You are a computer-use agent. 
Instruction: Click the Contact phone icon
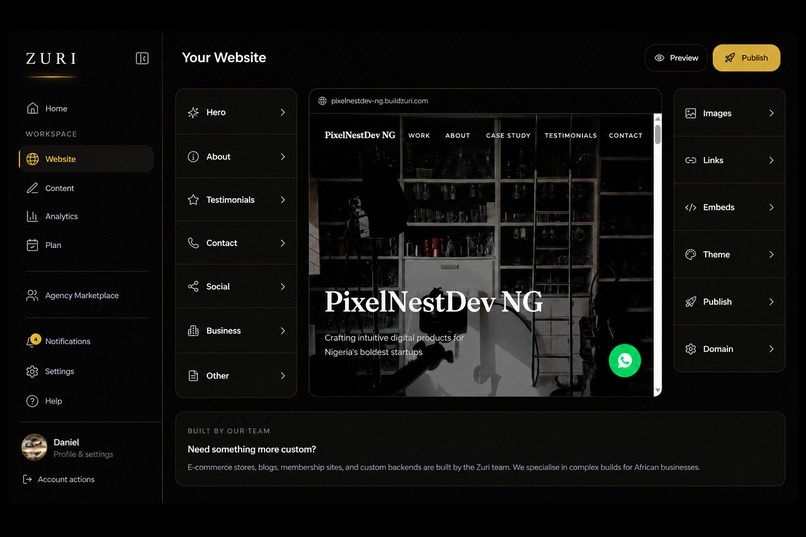[x=193, y=243]
